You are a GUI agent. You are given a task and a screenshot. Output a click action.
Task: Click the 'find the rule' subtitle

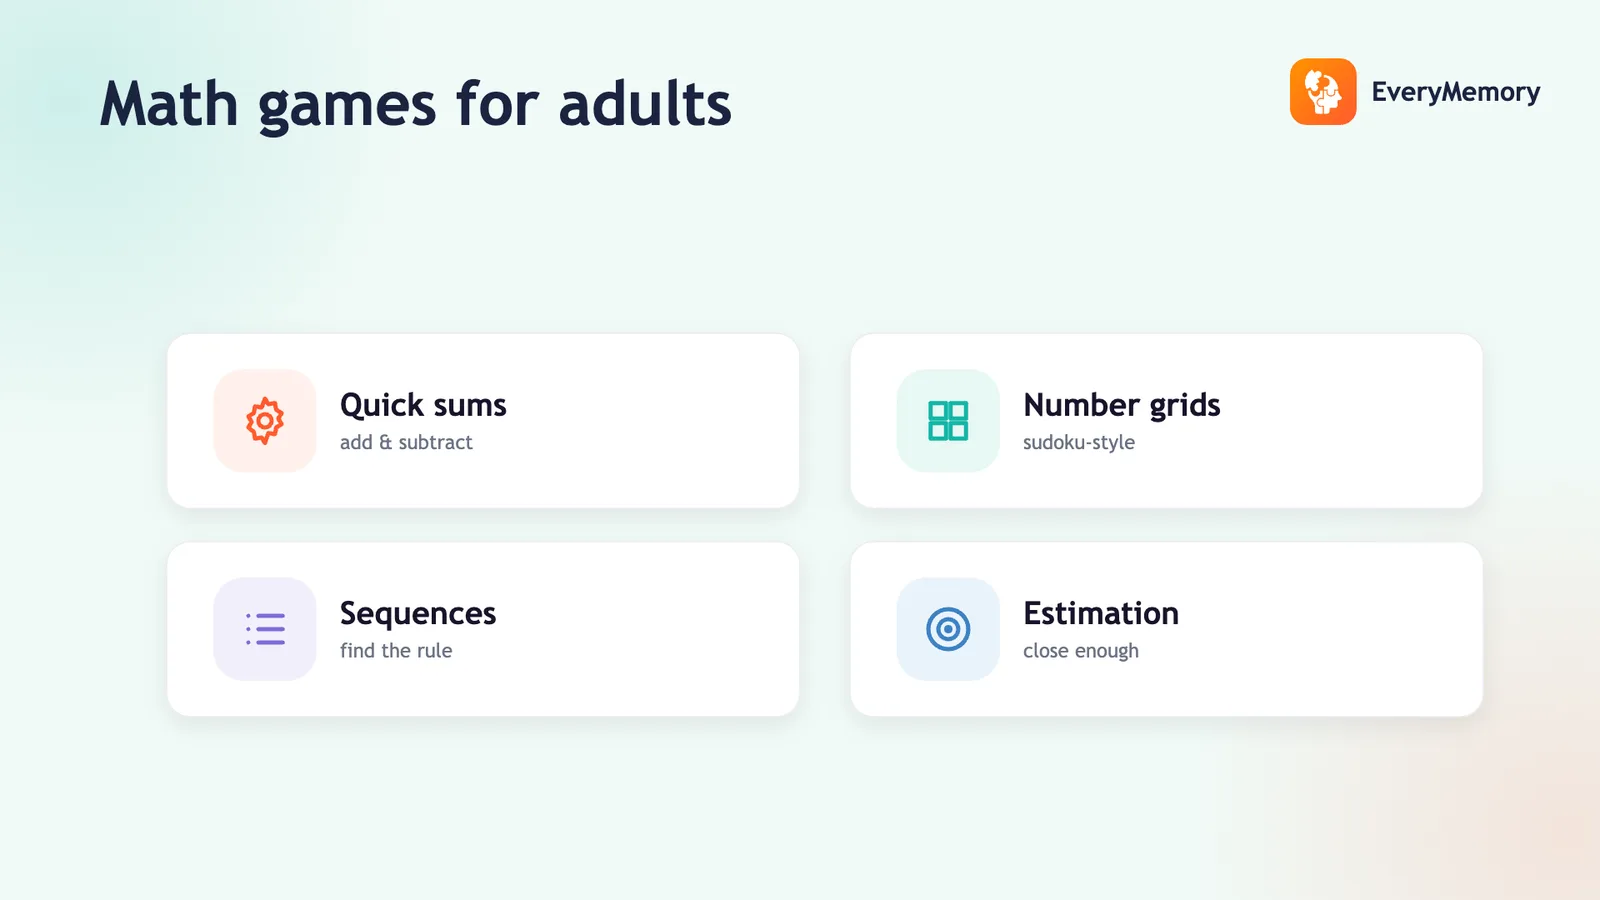pyautogui.click(x=396, y=650)
